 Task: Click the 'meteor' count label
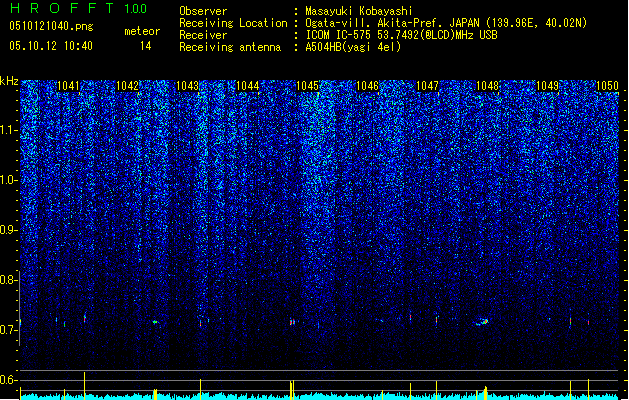tap(142, 31)
